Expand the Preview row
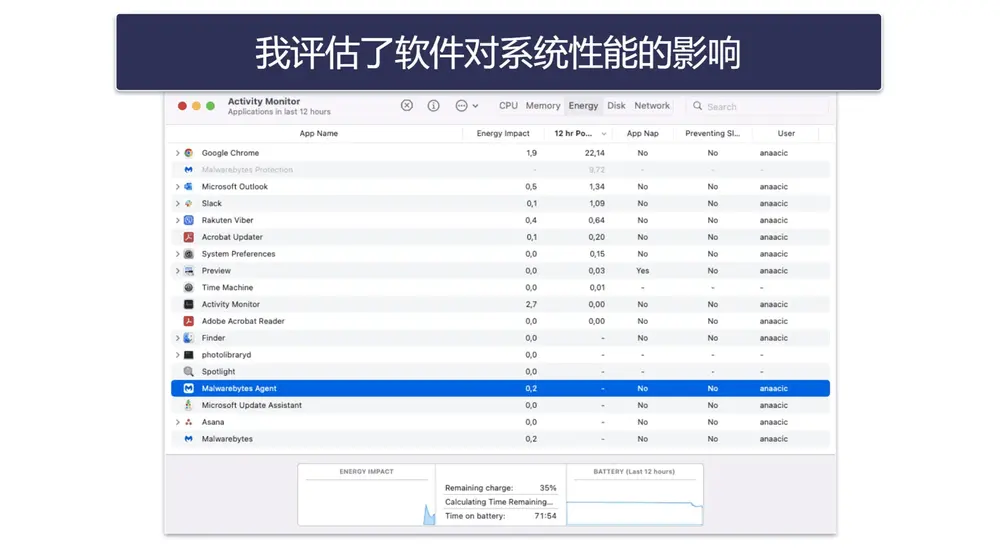 pyautogui.click(x=177, y=270)
